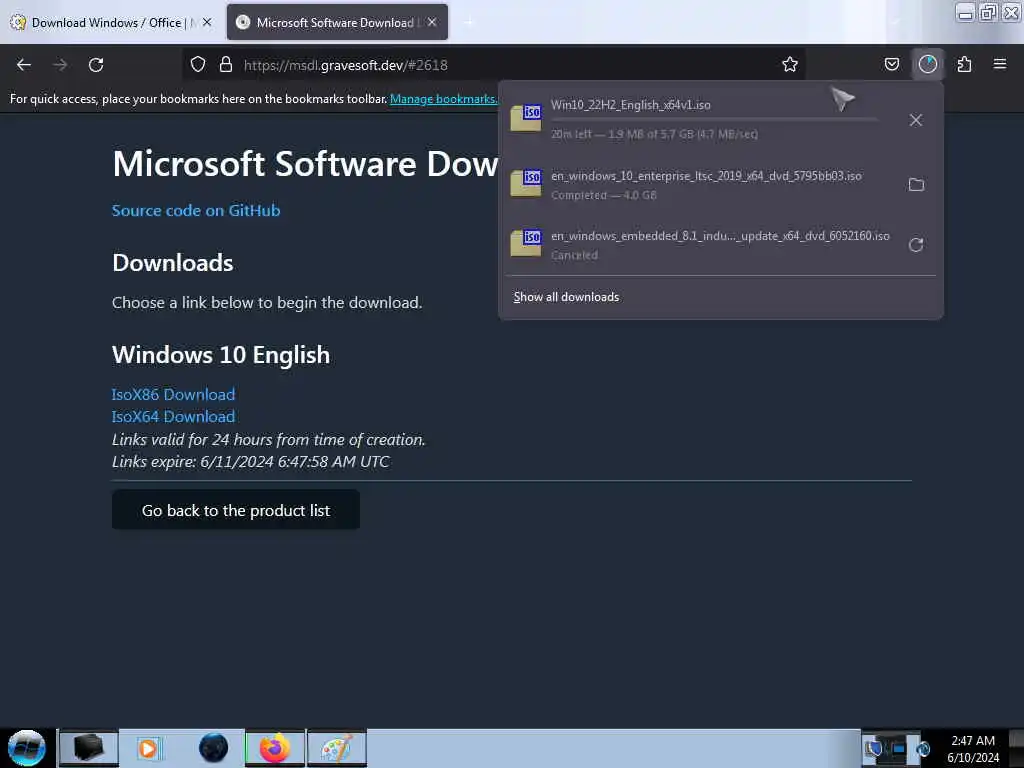Click the Win10_22H2 download progress bar
This screenshot has width=1024, height=768.
point(714,120)
